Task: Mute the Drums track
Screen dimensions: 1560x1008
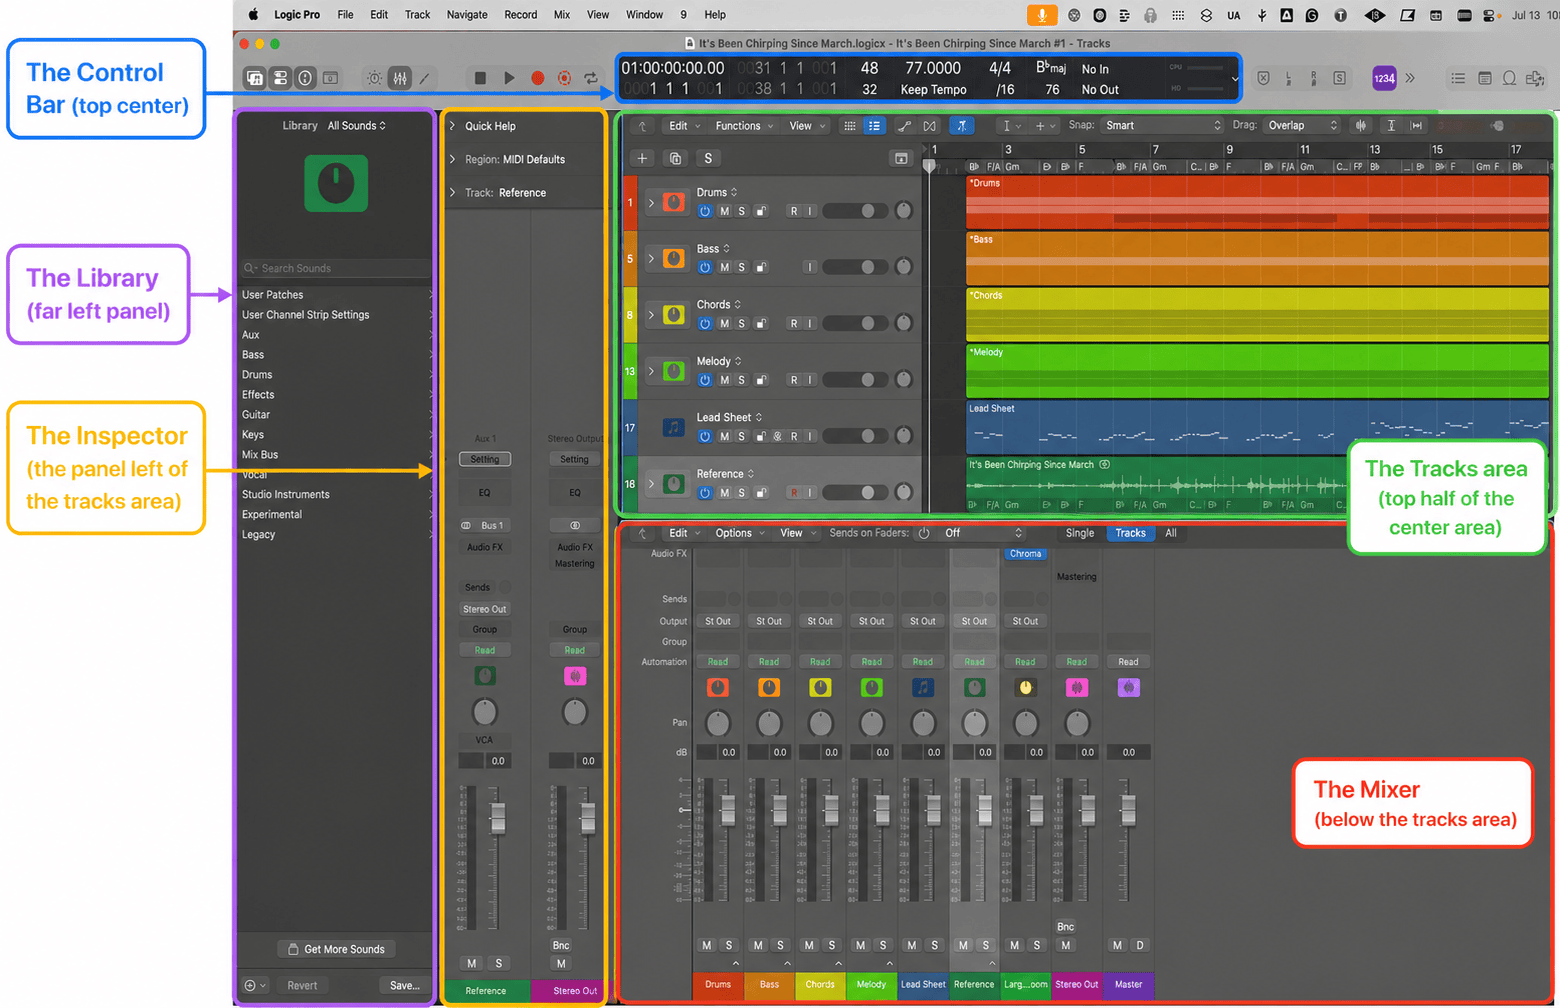Action: pyautogui.click(x=724, y=211)
